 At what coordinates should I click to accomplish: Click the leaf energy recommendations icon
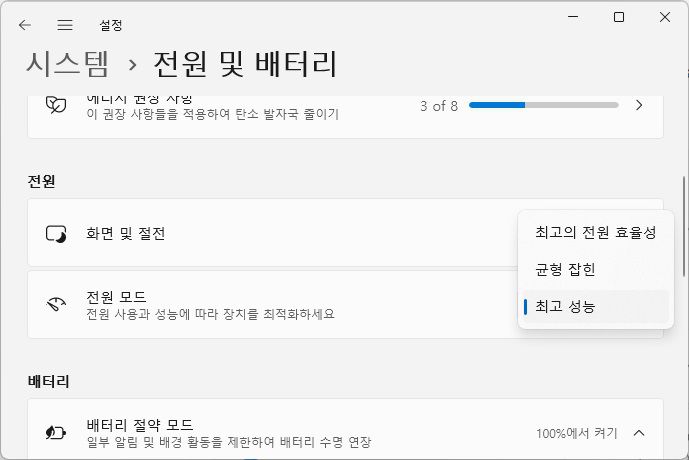tap(56, 105)
